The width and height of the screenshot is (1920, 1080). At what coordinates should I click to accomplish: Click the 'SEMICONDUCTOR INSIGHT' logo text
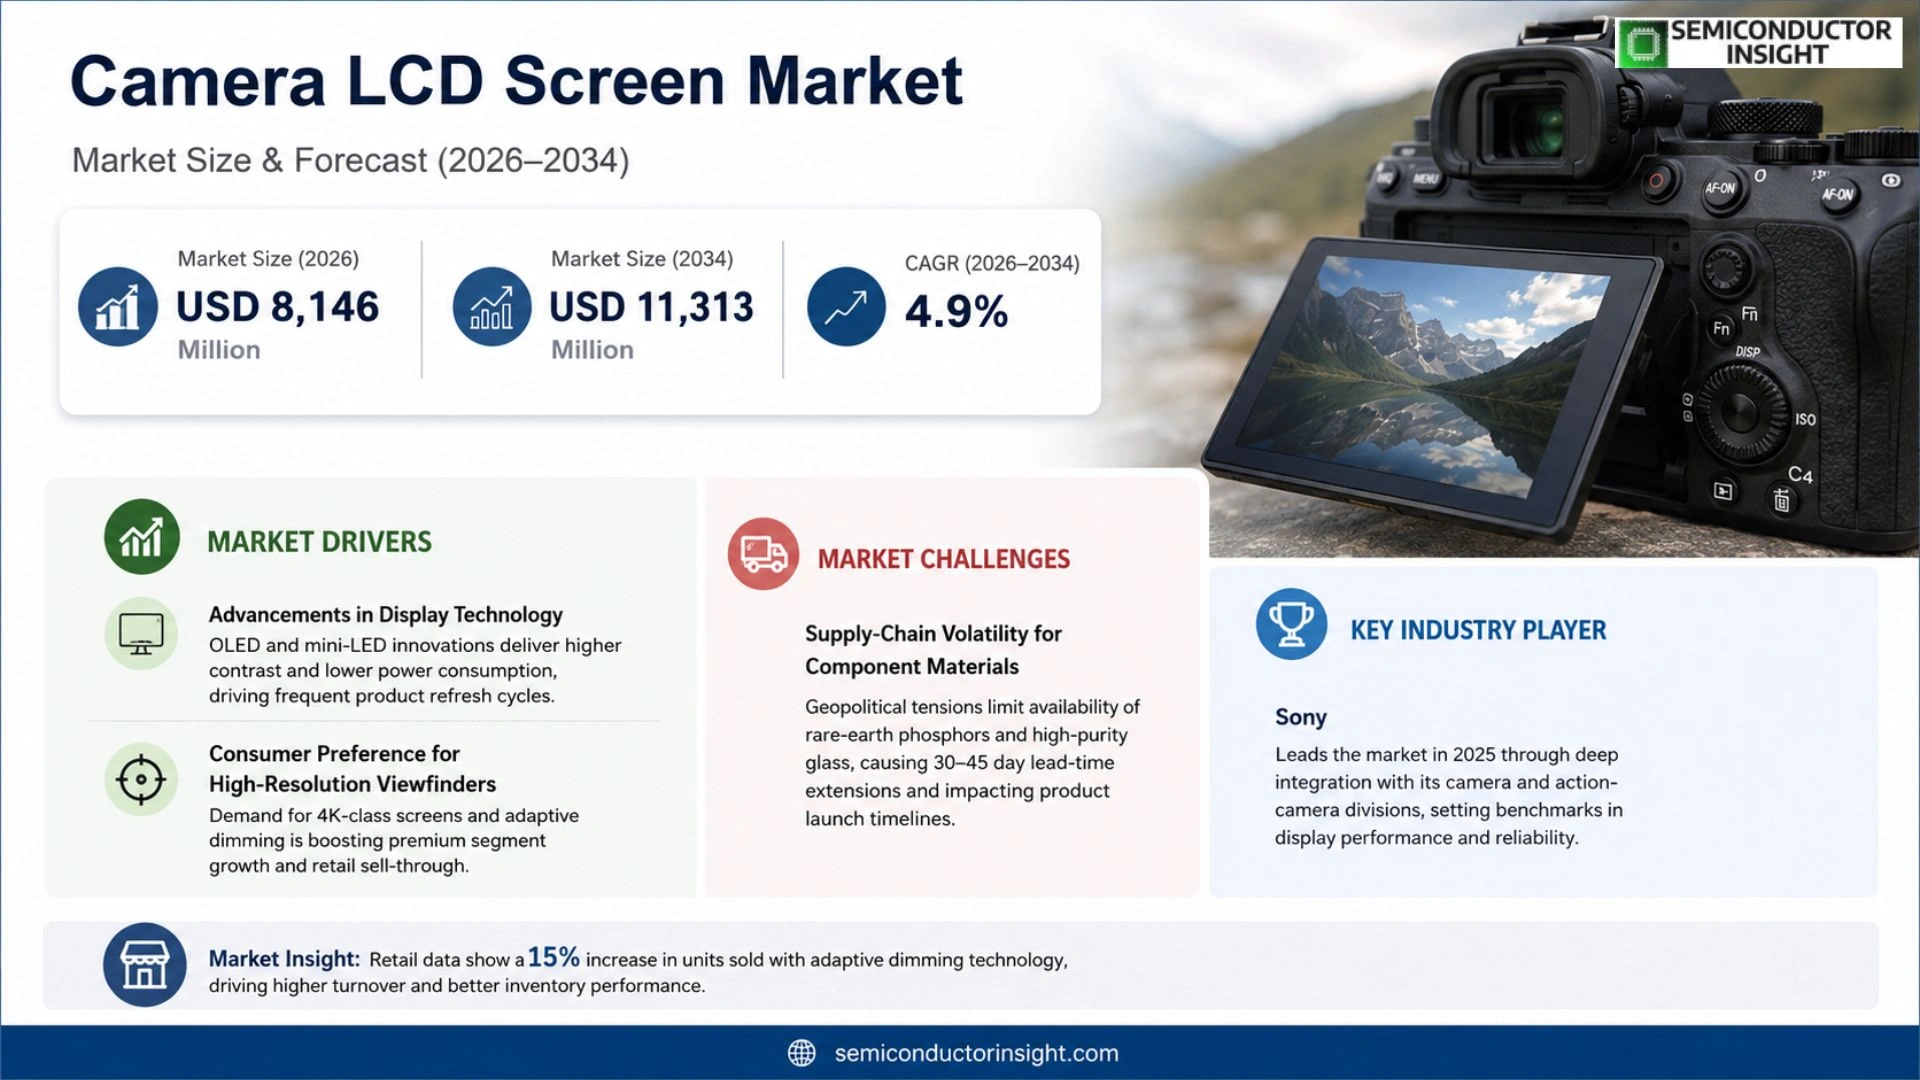point(1780,43)
